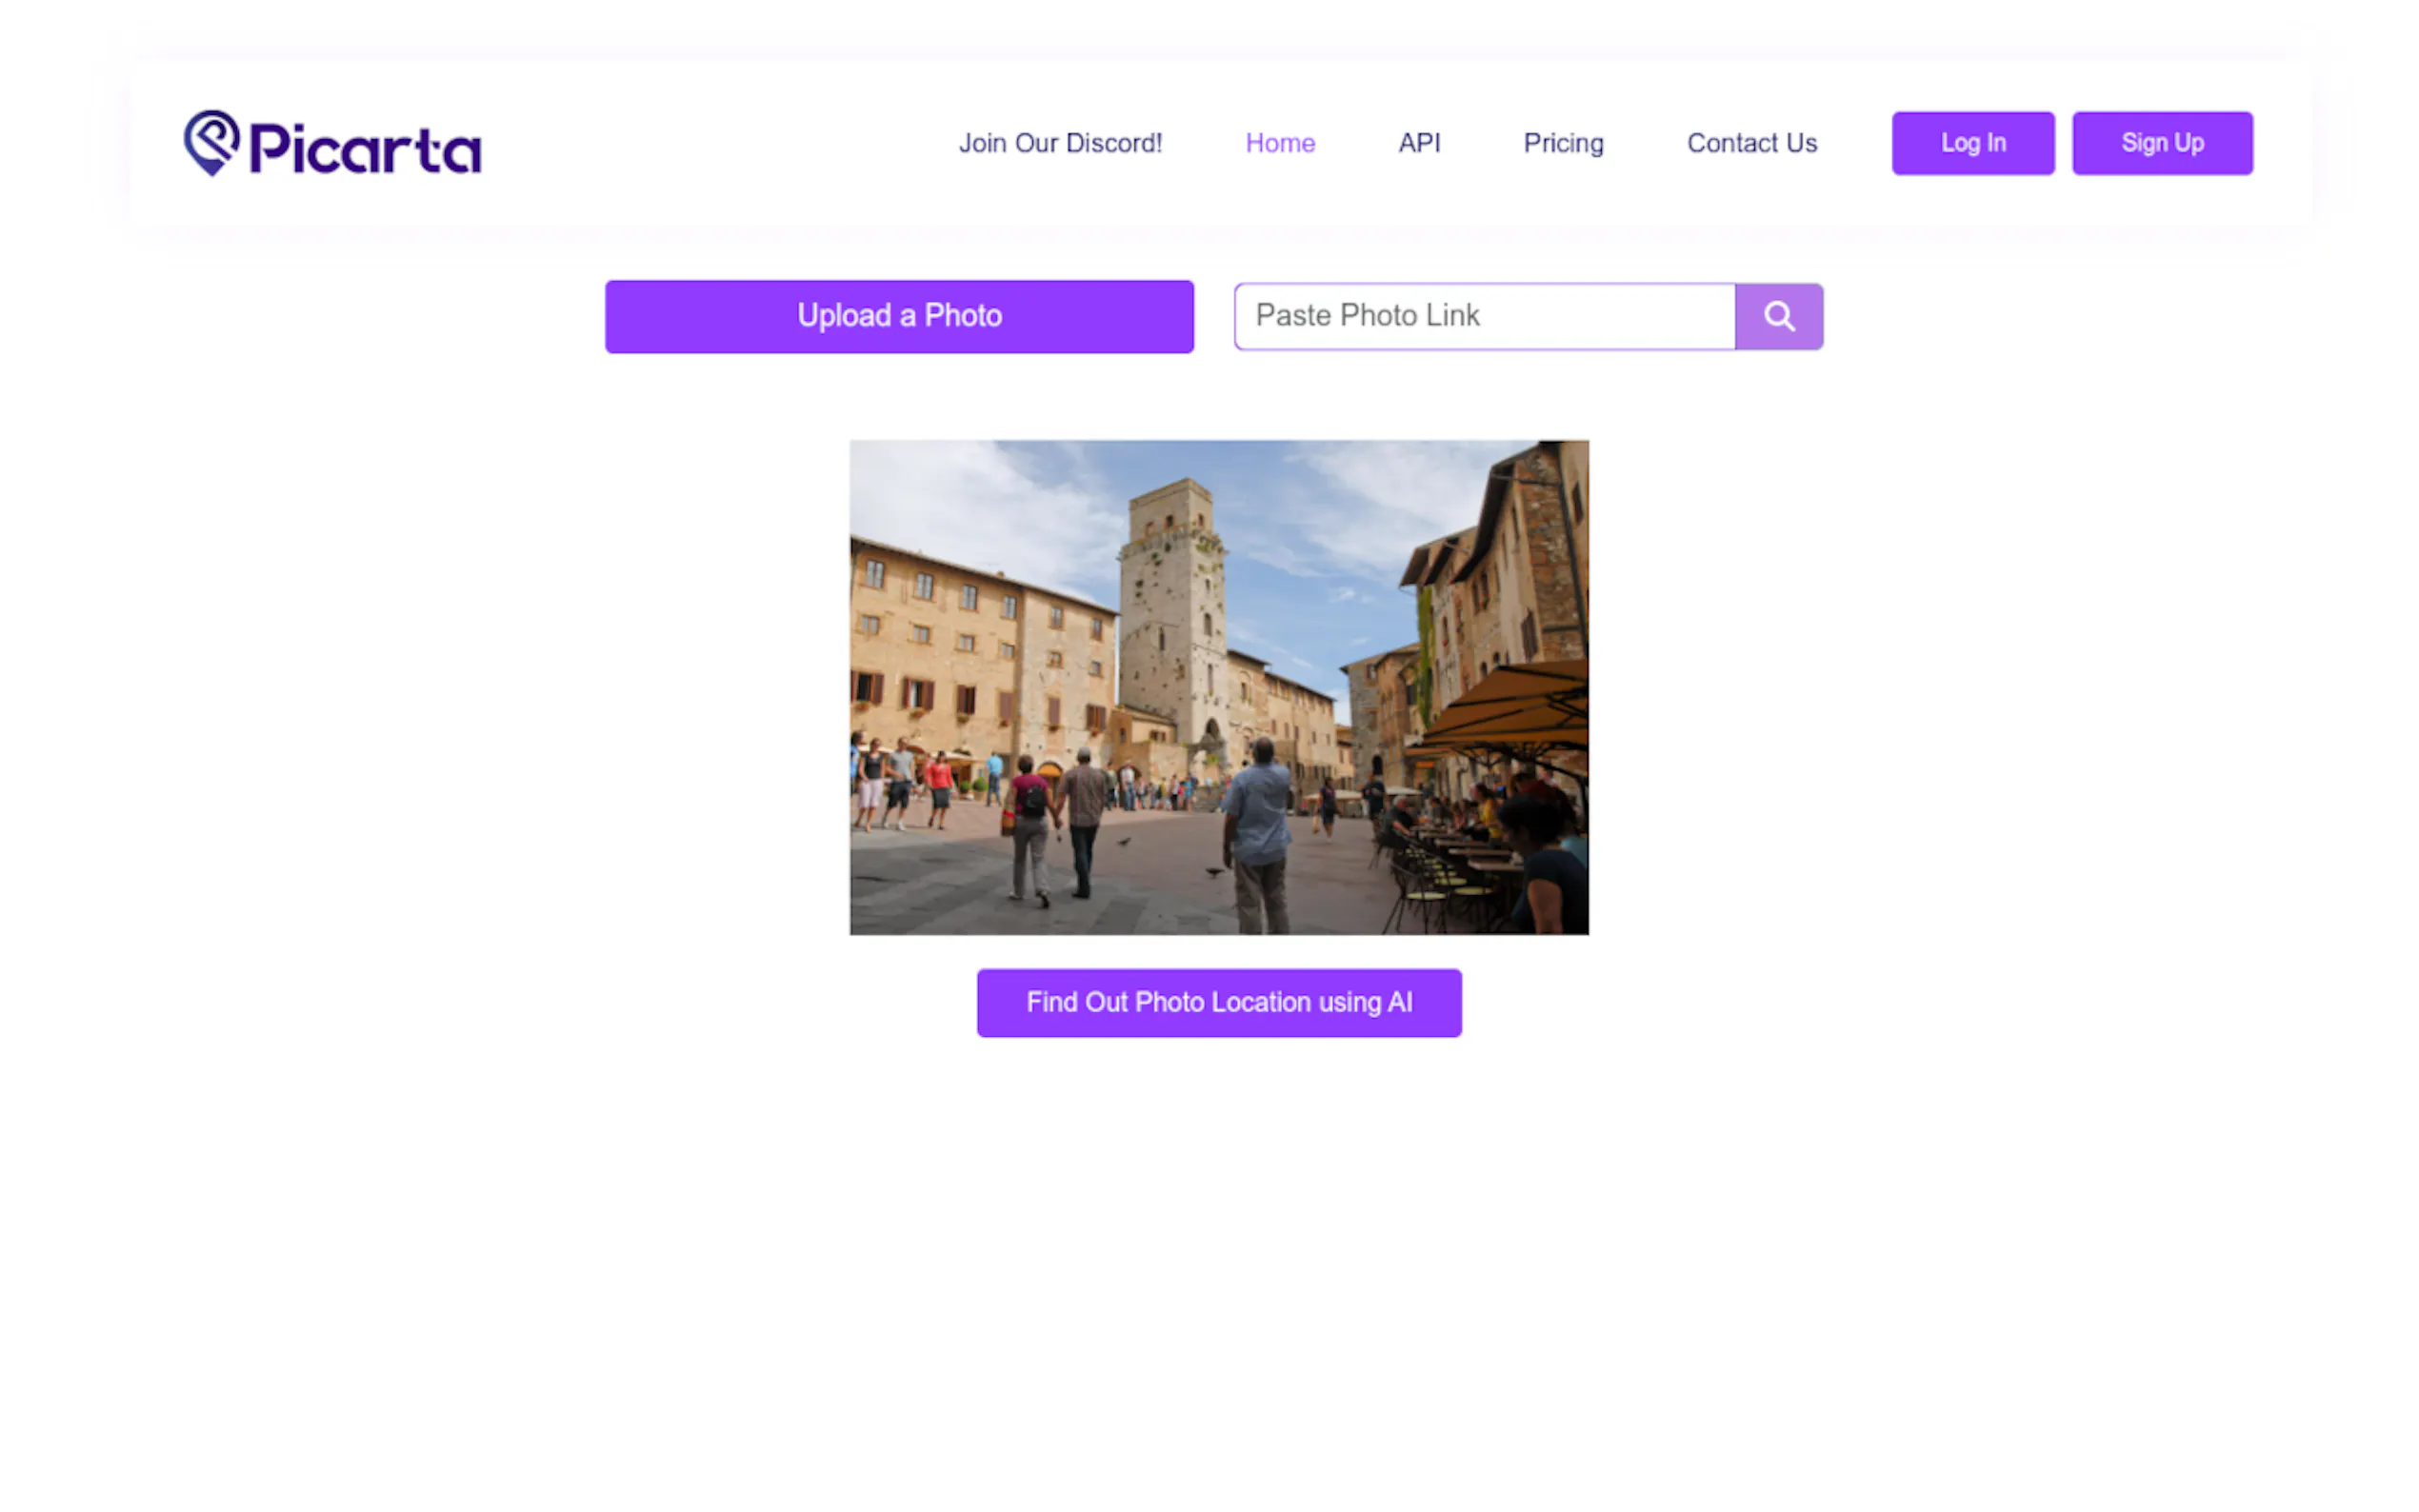Open the Contact Us page

(1751, 143)
